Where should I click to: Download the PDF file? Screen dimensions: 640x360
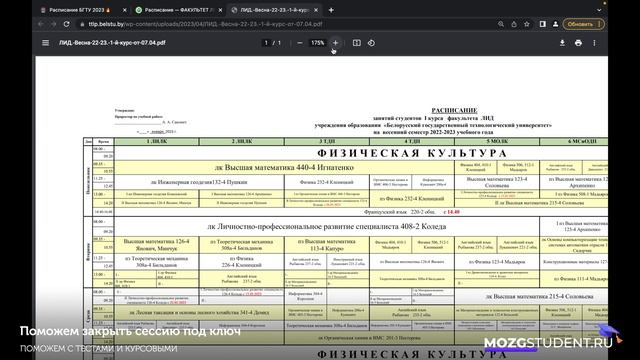click(x=562, y=43)
